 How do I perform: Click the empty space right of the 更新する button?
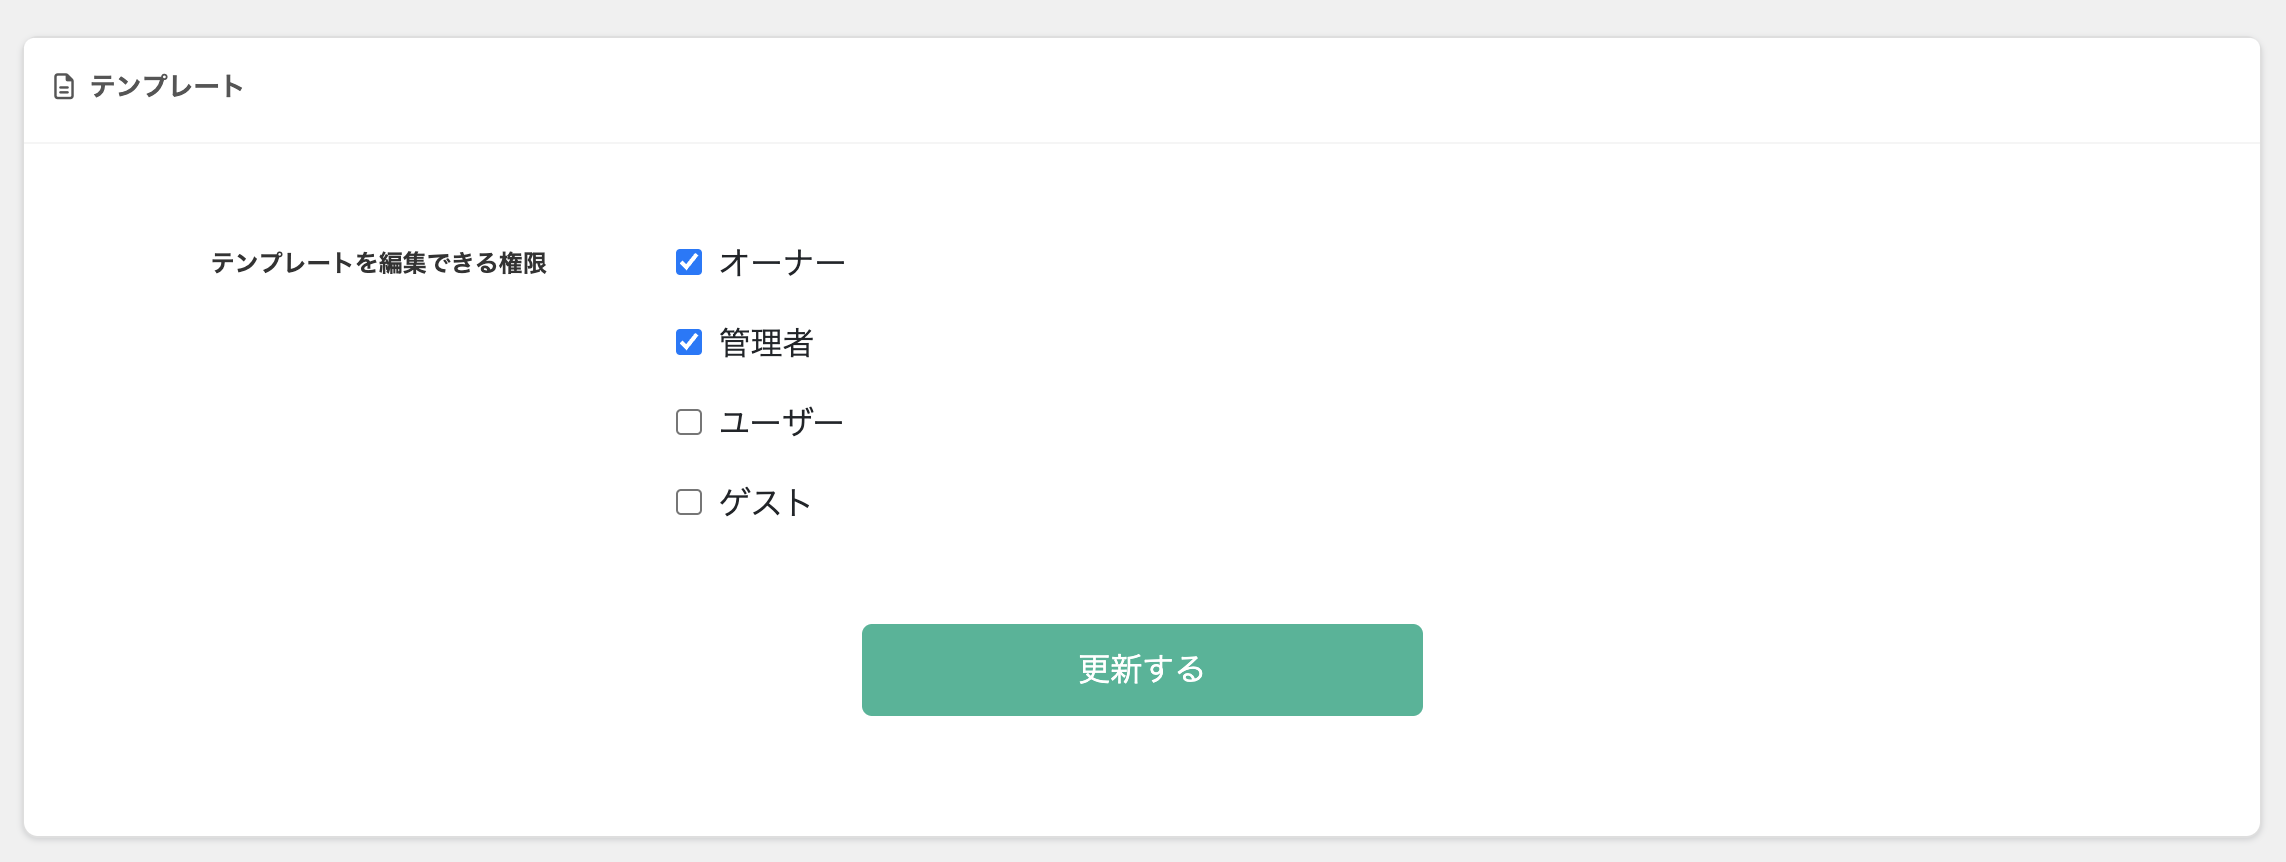click(1840, 670)
